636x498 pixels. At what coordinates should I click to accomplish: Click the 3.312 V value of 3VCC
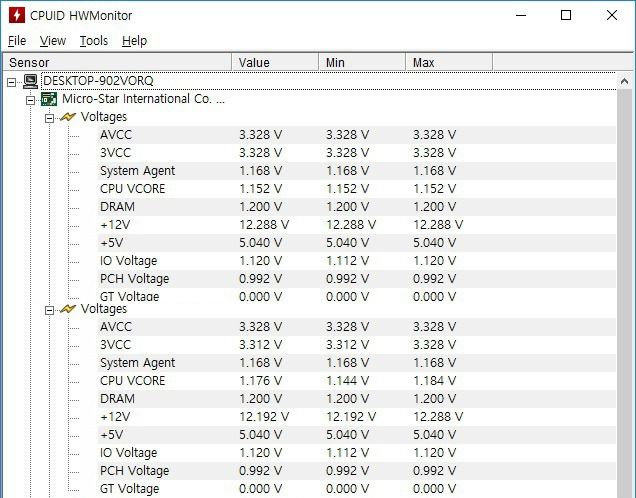click(x=260, y=345)
